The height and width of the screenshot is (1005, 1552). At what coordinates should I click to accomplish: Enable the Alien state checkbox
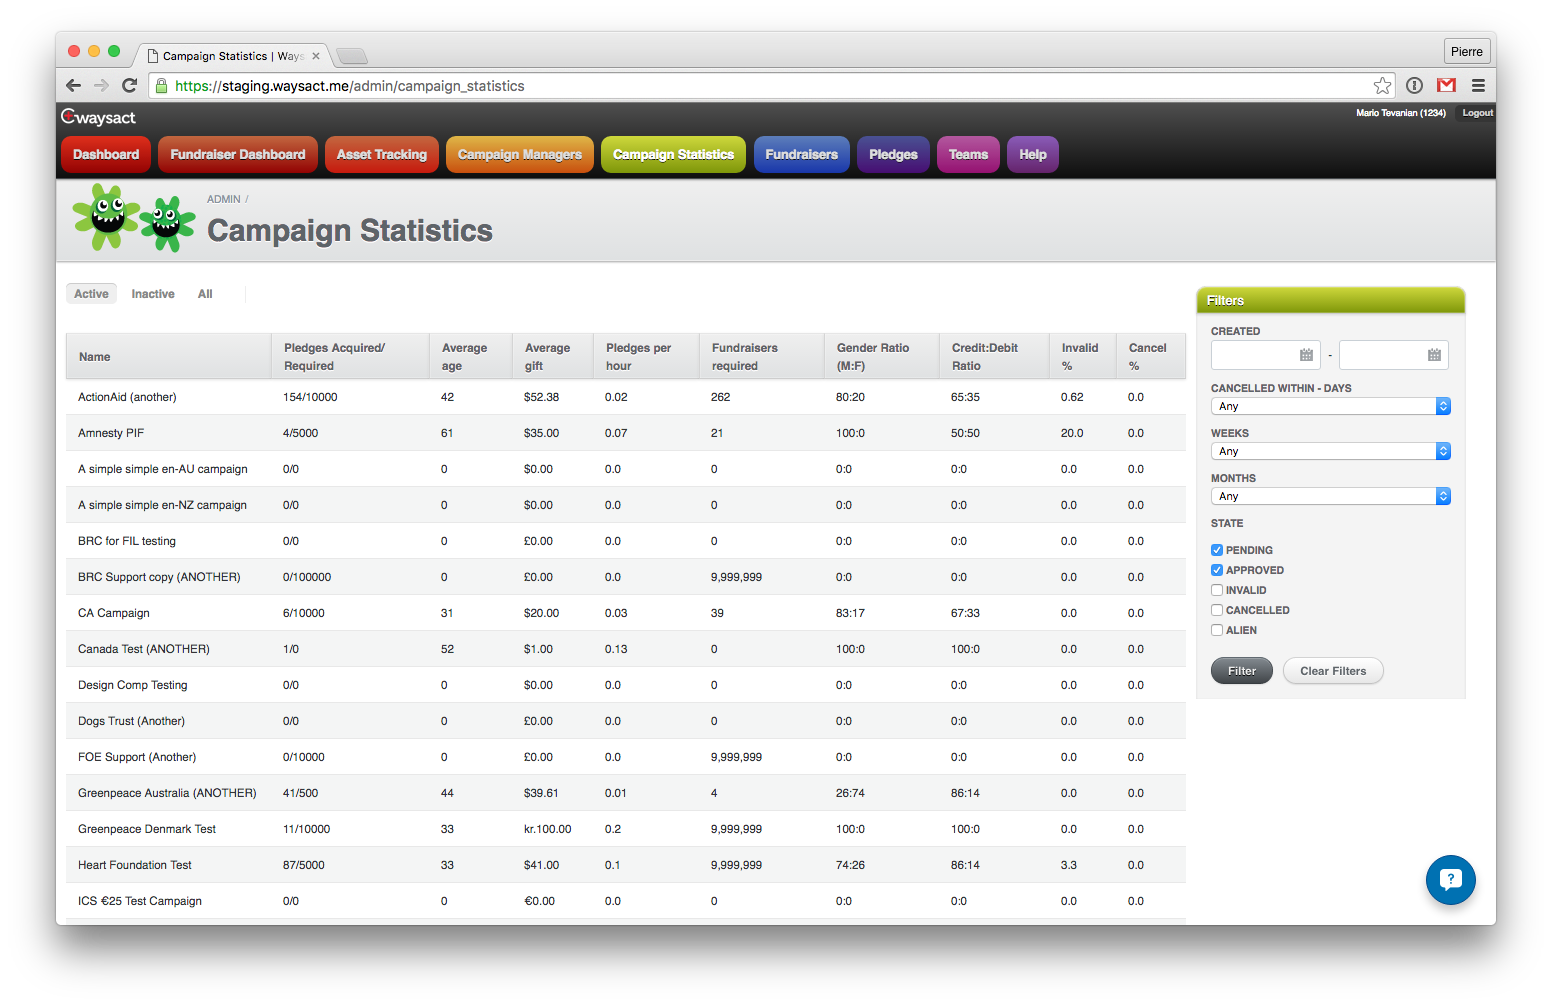coord(1217,630)
